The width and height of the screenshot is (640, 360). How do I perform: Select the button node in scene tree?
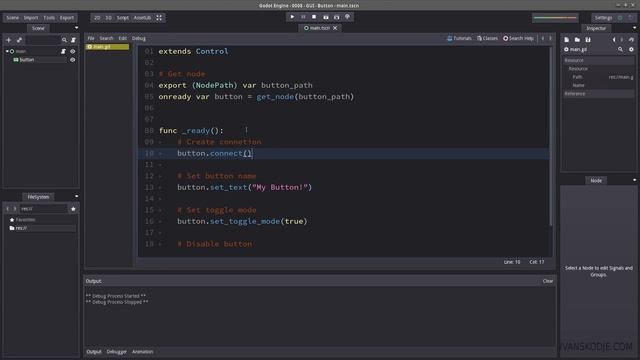point(27,60)
